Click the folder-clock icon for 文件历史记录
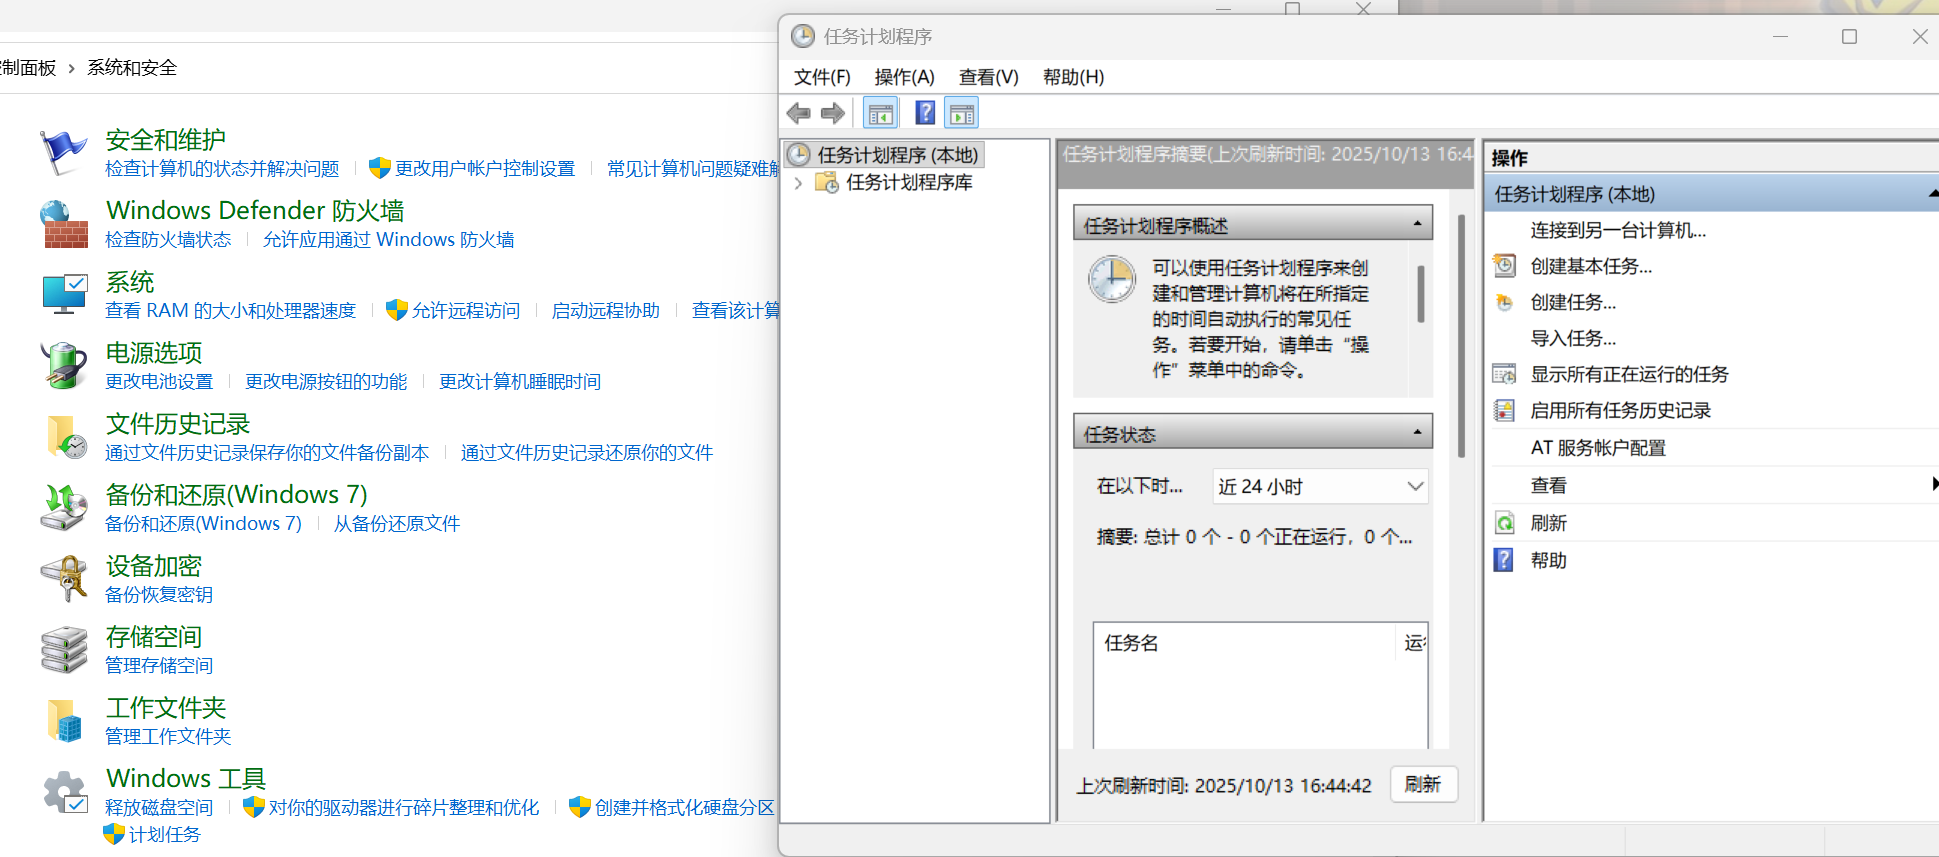Screen dimensions: 1939x857 [66, 437]
